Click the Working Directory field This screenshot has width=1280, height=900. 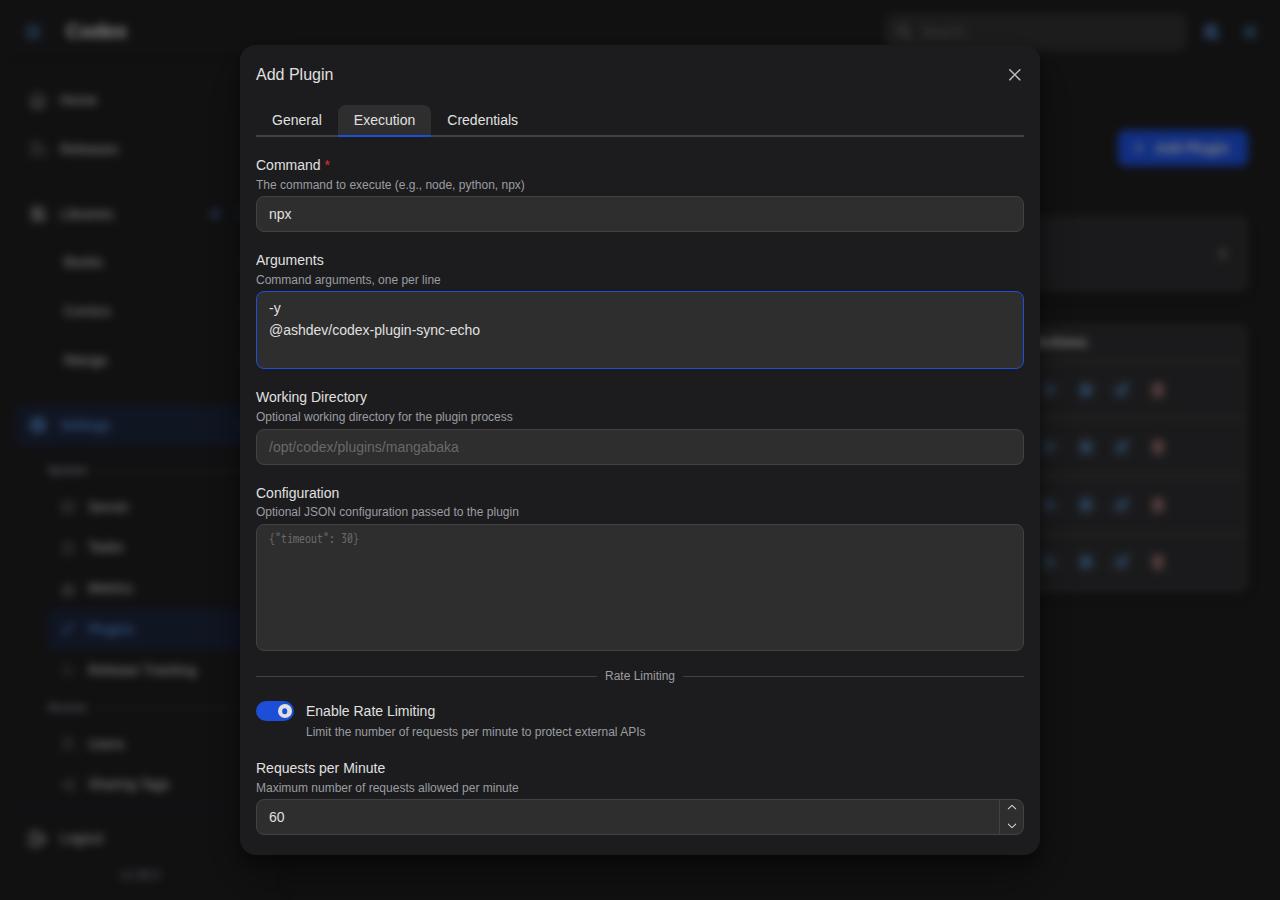point(640,447)
